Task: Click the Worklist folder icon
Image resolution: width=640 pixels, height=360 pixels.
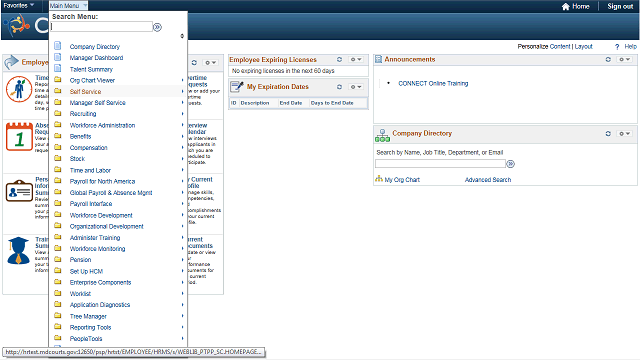Action: (58, 293)
